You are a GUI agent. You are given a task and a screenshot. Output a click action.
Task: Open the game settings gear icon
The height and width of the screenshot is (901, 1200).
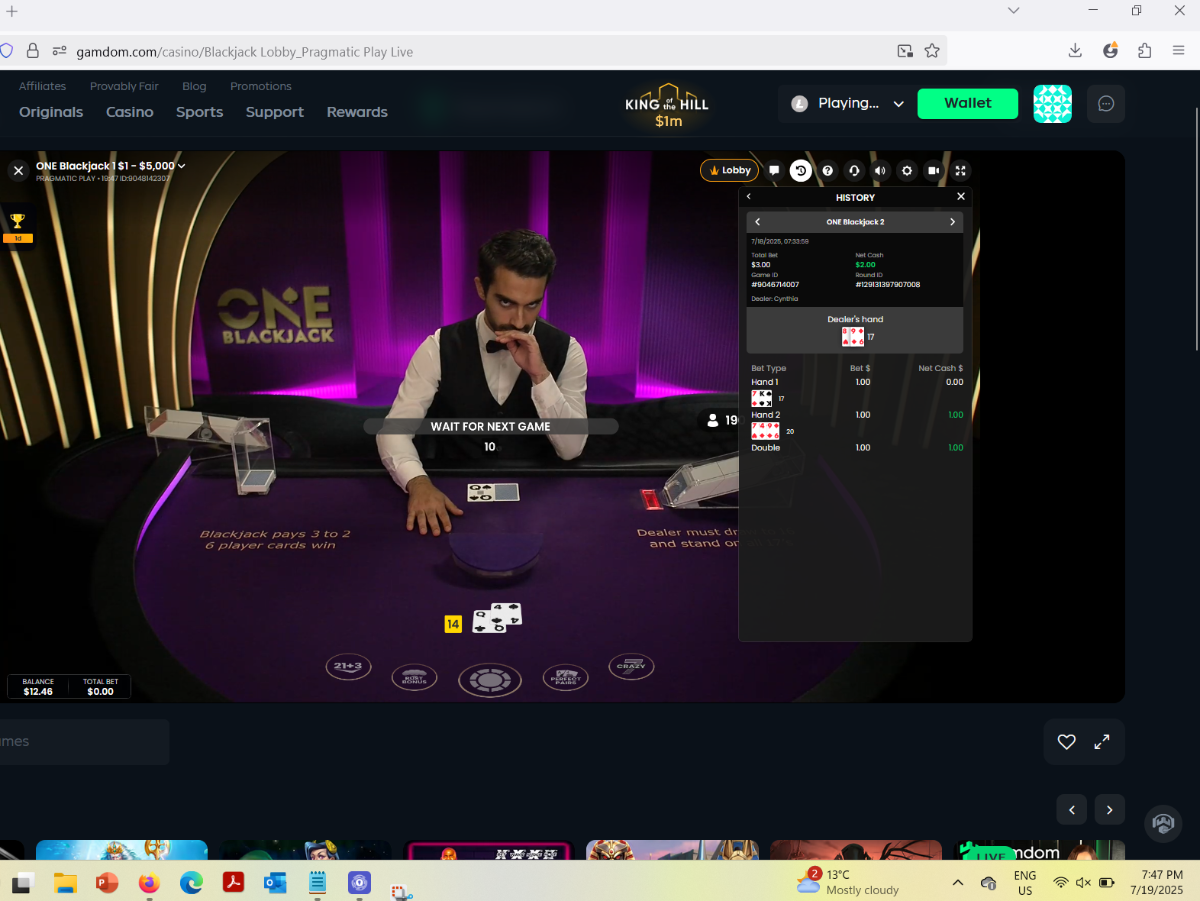point(907,171)
